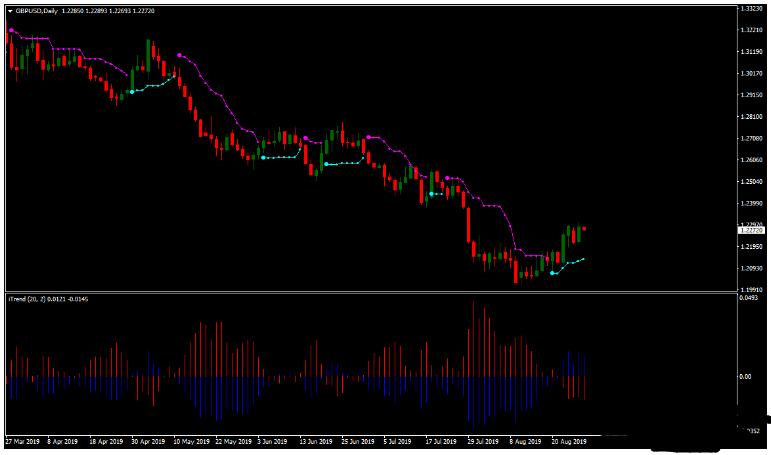
Task: Click the 17 Jul 2019 date label
Action: 441,442
